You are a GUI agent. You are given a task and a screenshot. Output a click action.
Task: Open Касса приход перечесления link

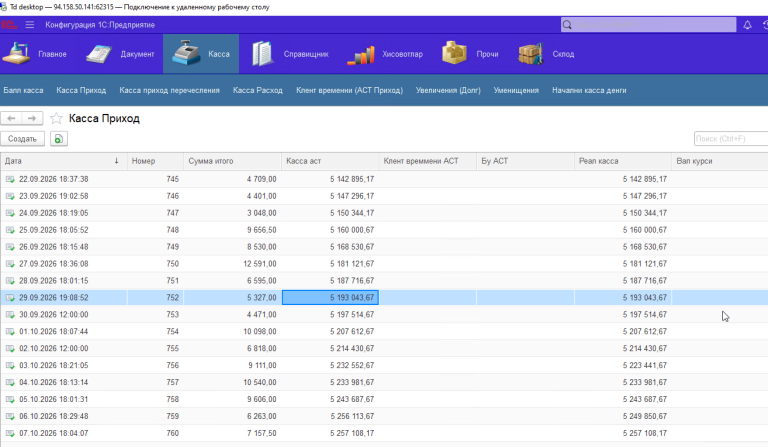click(169, 90)
